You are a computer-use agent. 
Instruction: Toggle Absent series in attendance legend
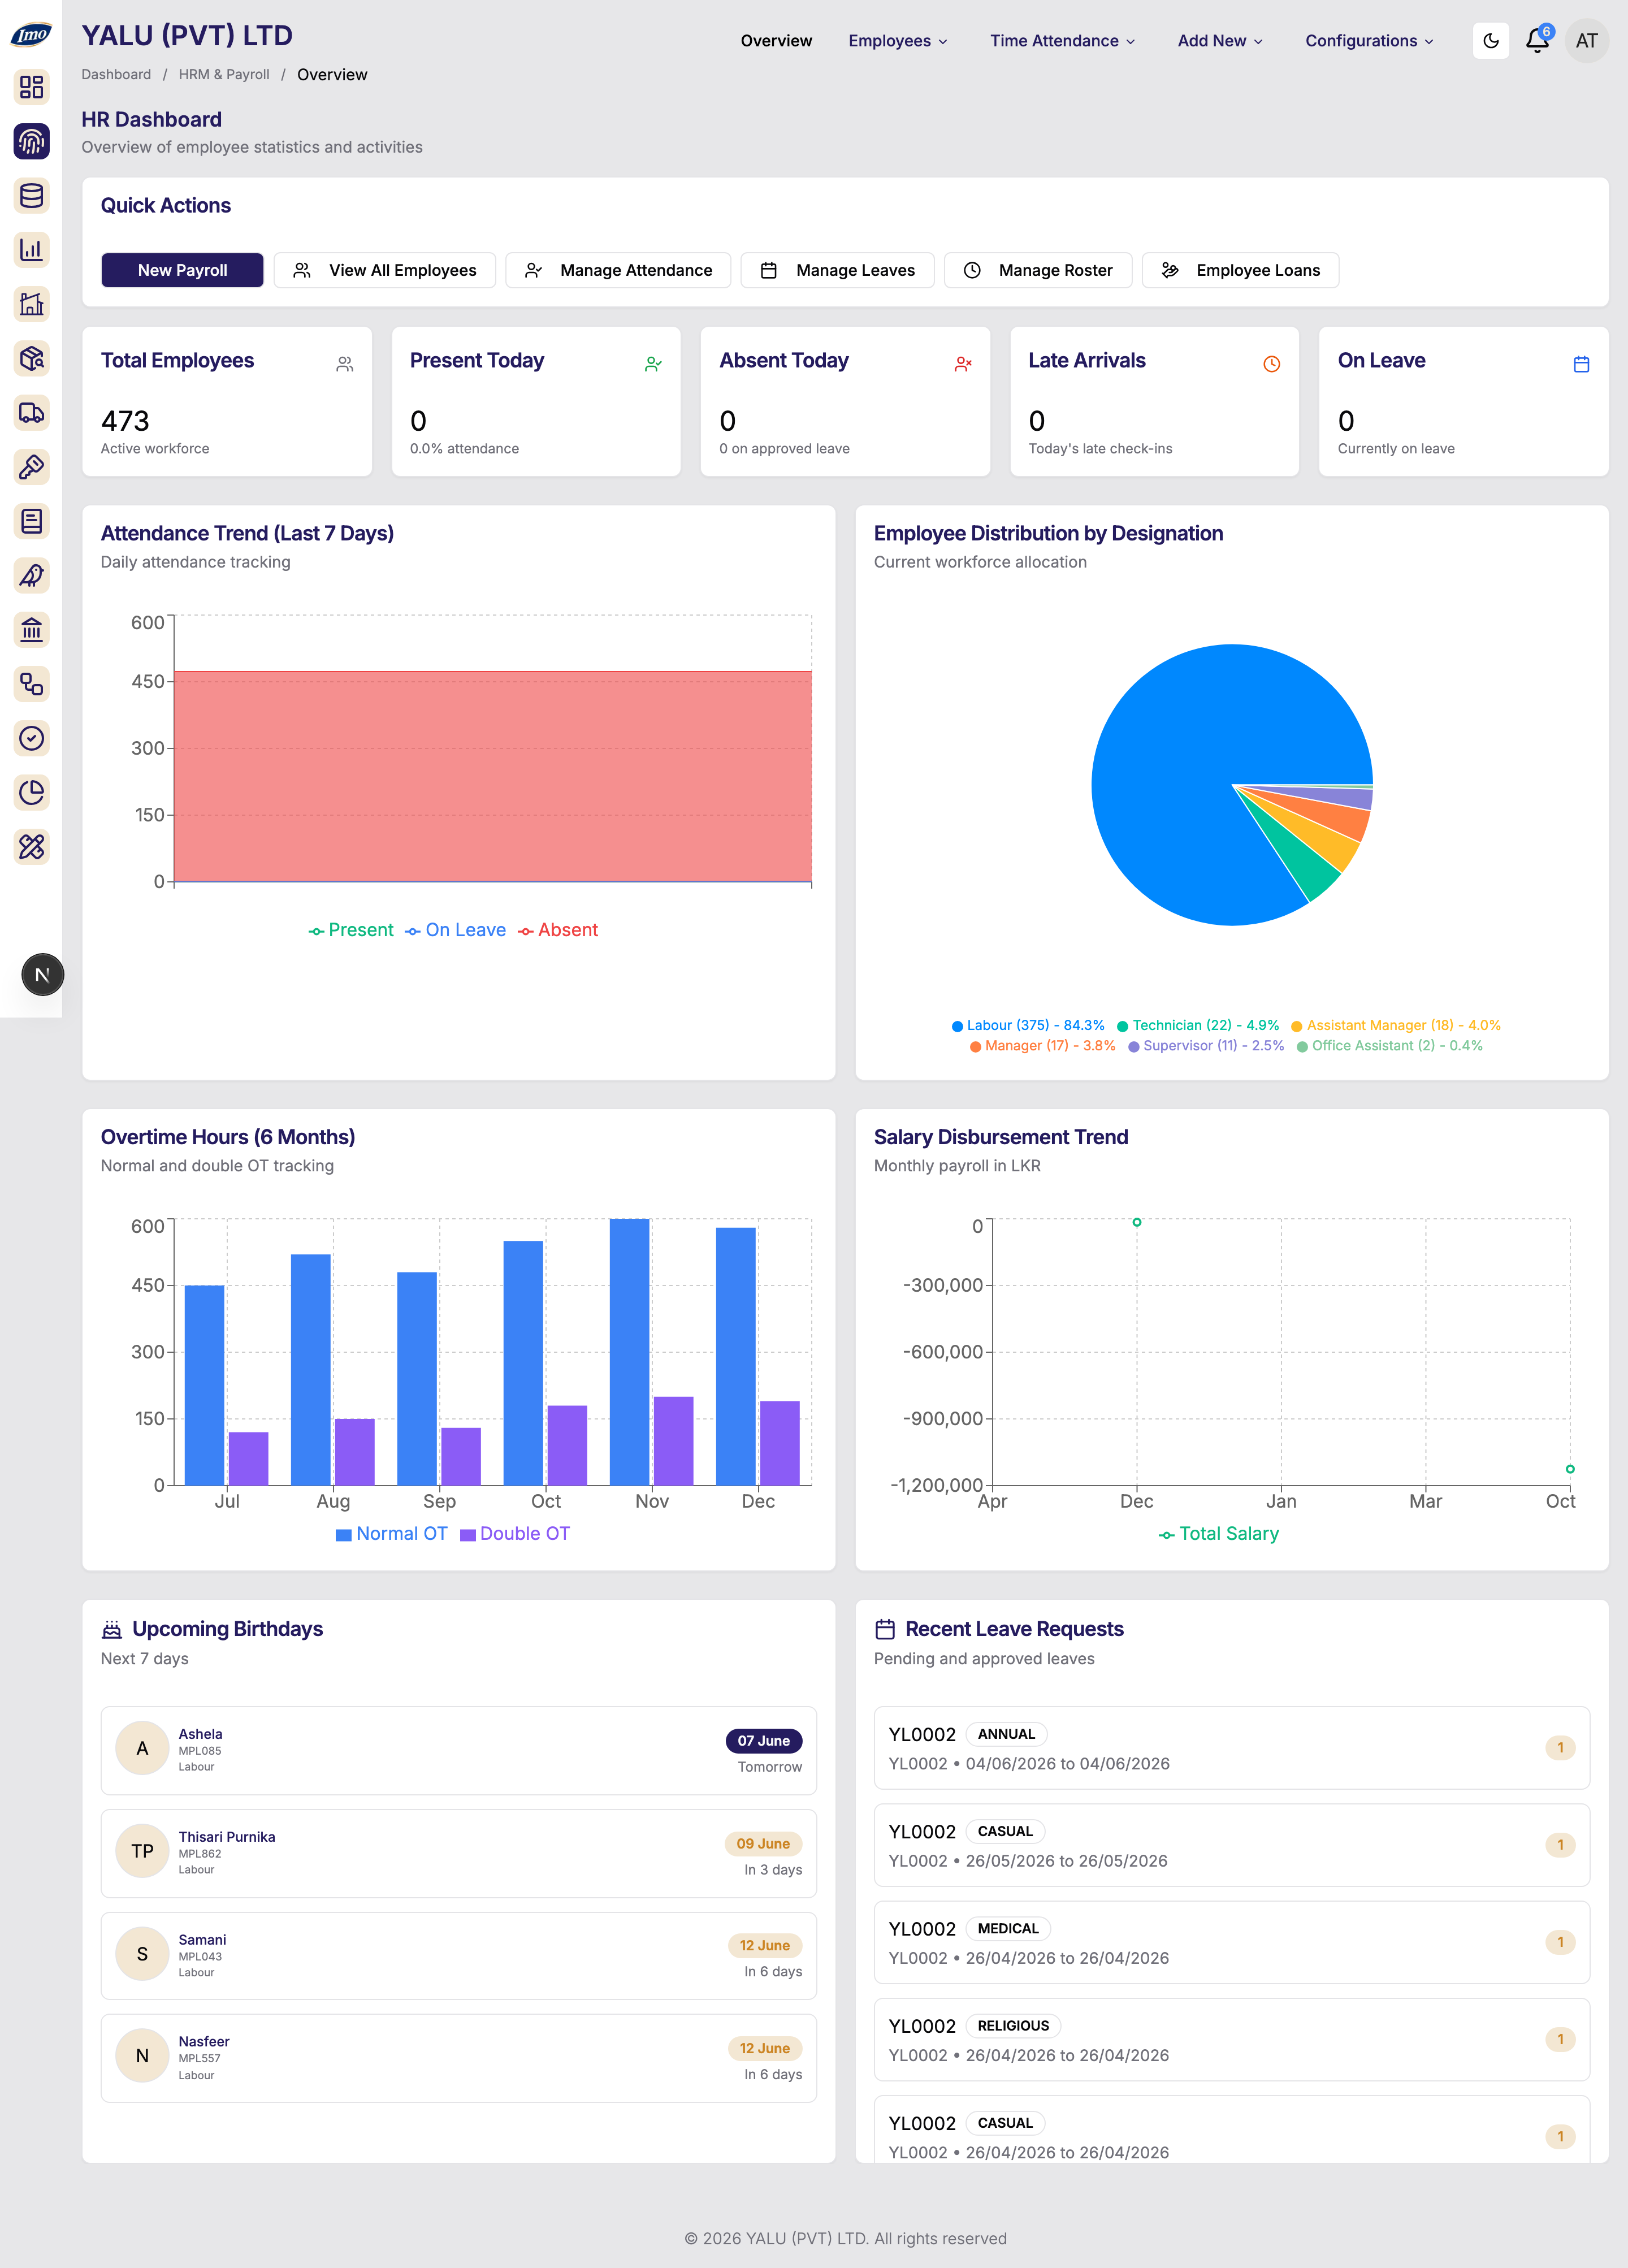click(x=557, y=930)
